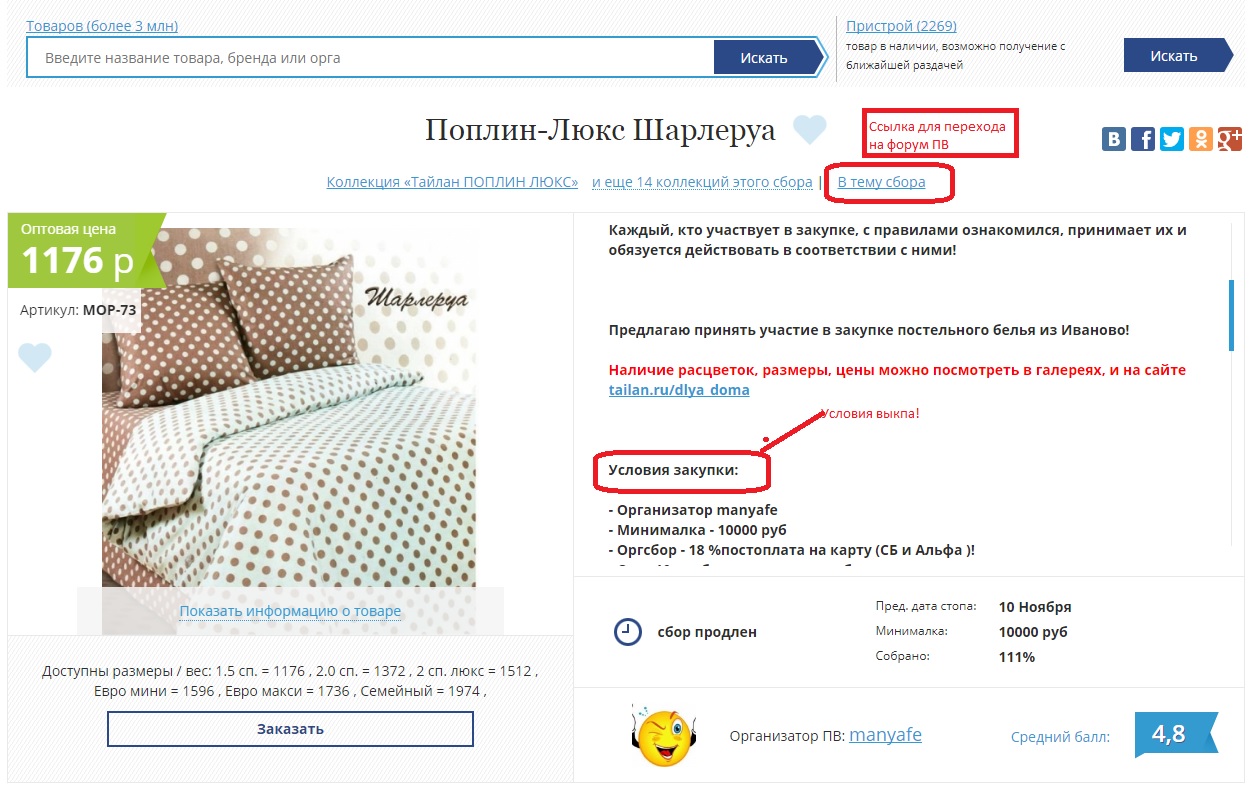Open Товаров (более 3 млн) tab link
Image resolution: width=1249 pixels, height=787 pixels.
102,26
